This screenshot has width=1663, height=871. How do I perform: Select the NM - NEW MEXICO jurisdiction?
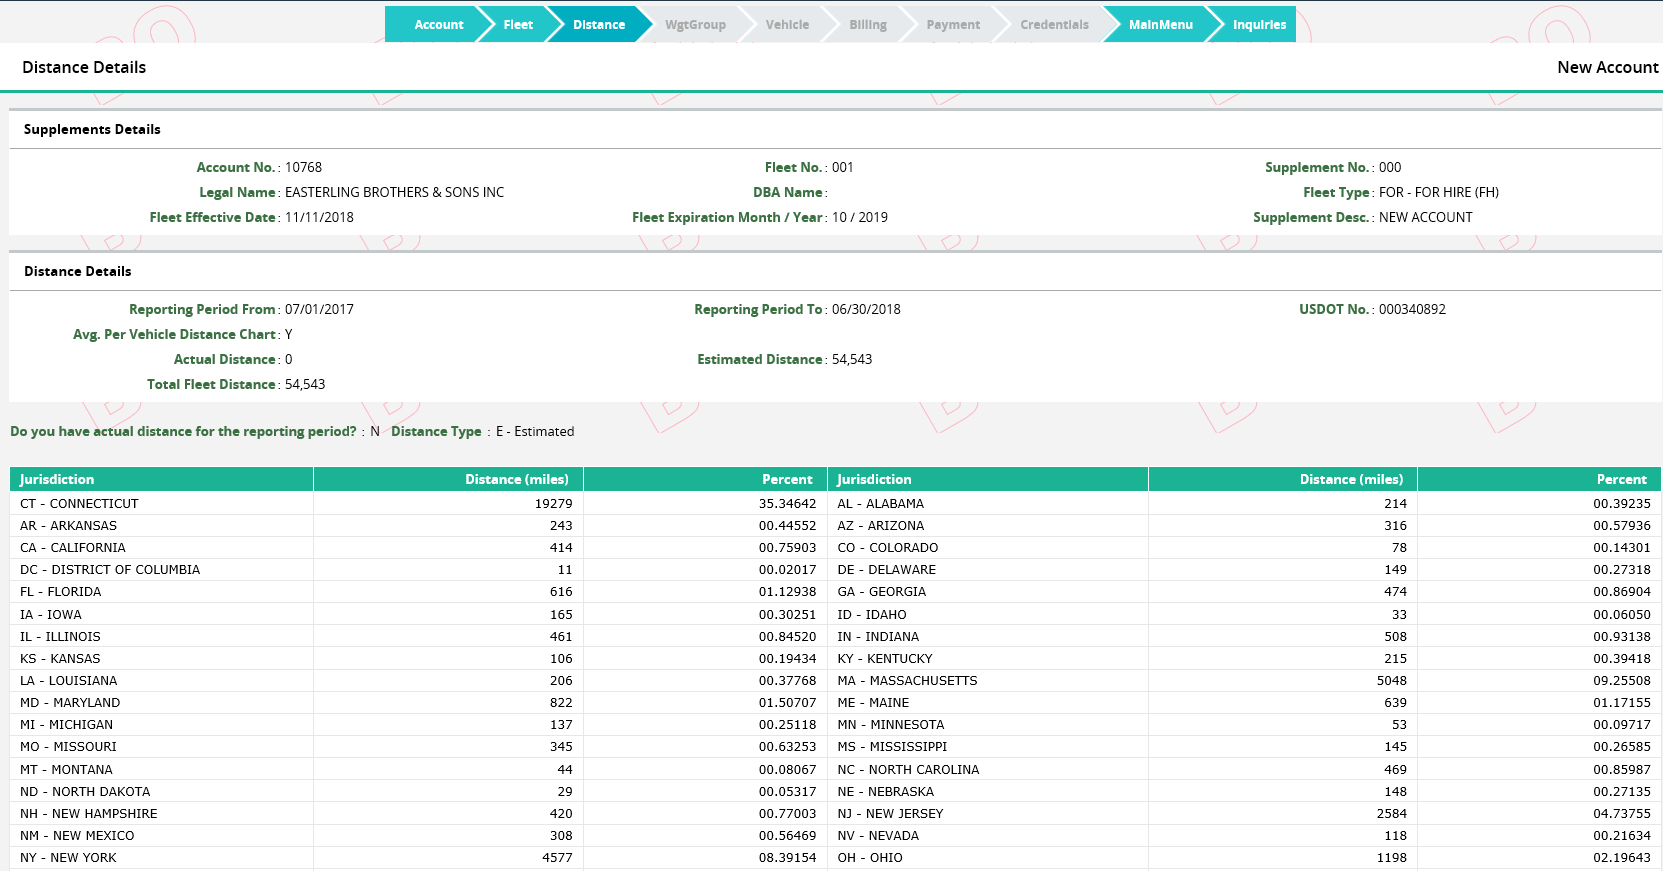tap(77, 835)
